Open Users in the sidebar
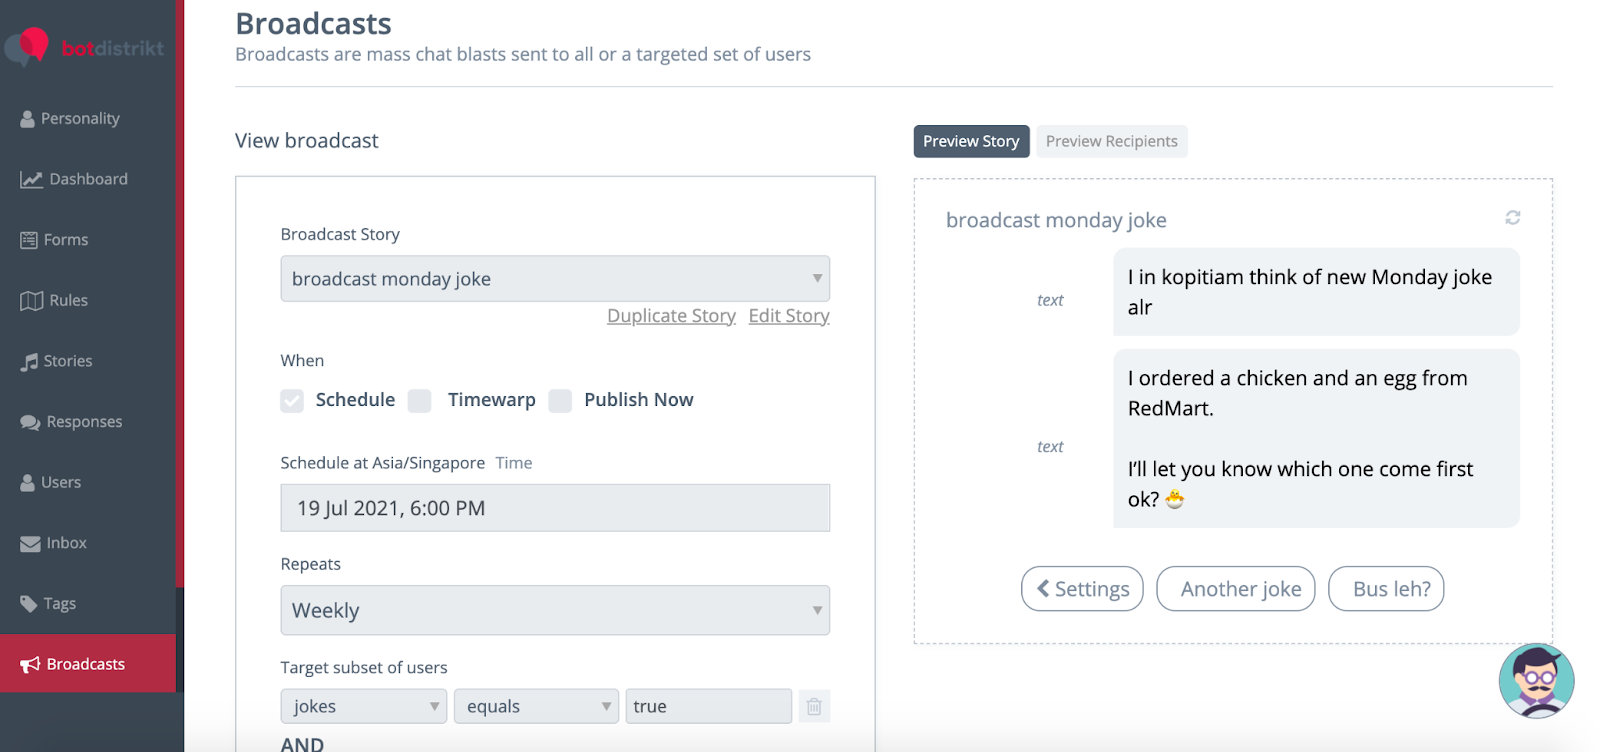This screenshot has width=1600, height=752. [61, 482]
